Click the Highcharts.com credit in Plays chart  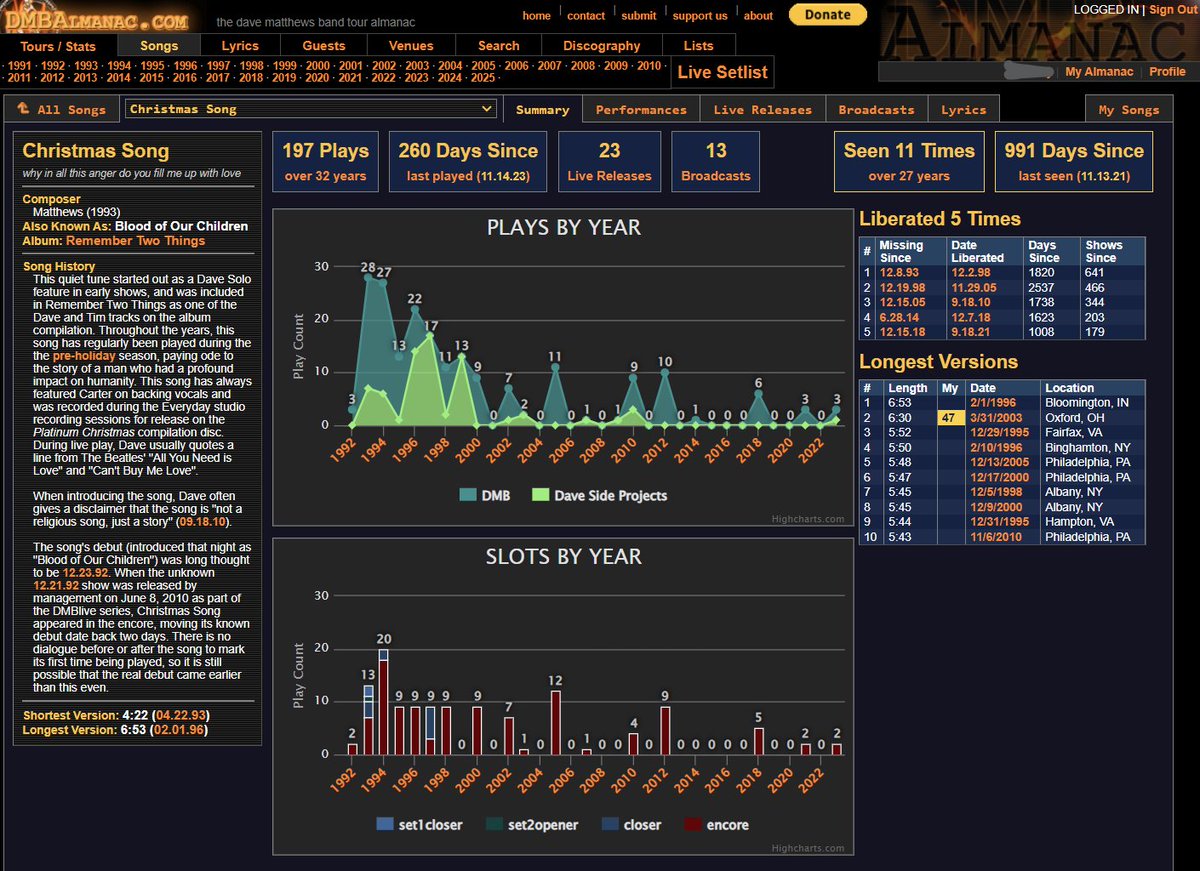(x=809, y=518)
